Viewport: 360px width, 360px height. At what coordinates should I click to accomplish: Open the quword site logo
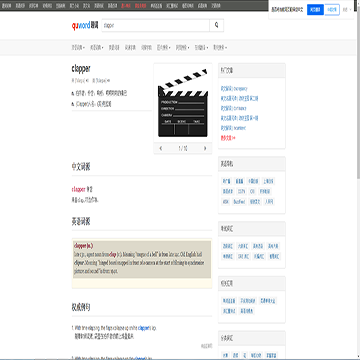click(85, 25)
